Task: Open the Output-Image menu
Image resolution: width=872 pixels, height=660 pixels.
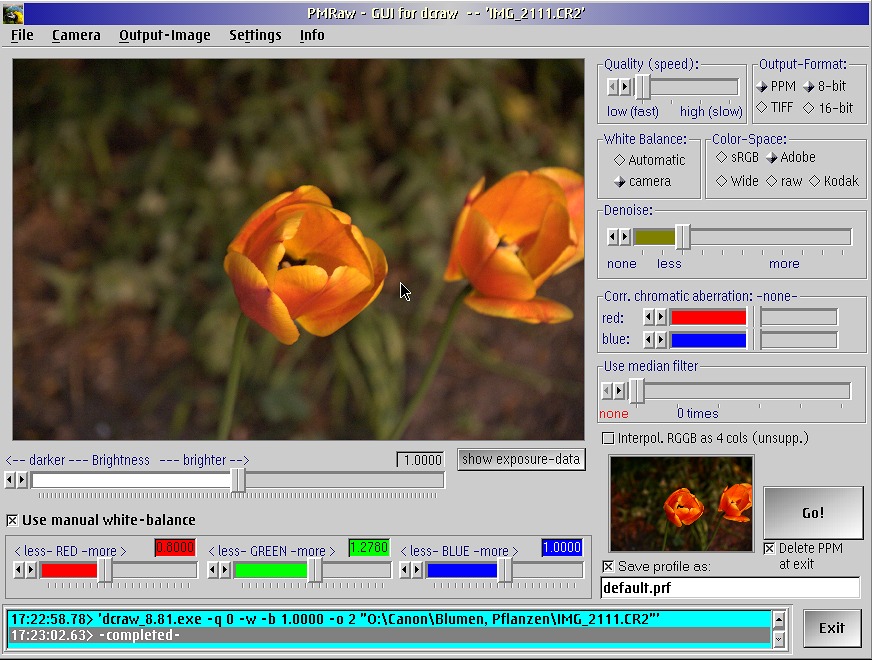Action: pyautogui.click(x=164, y=35)
